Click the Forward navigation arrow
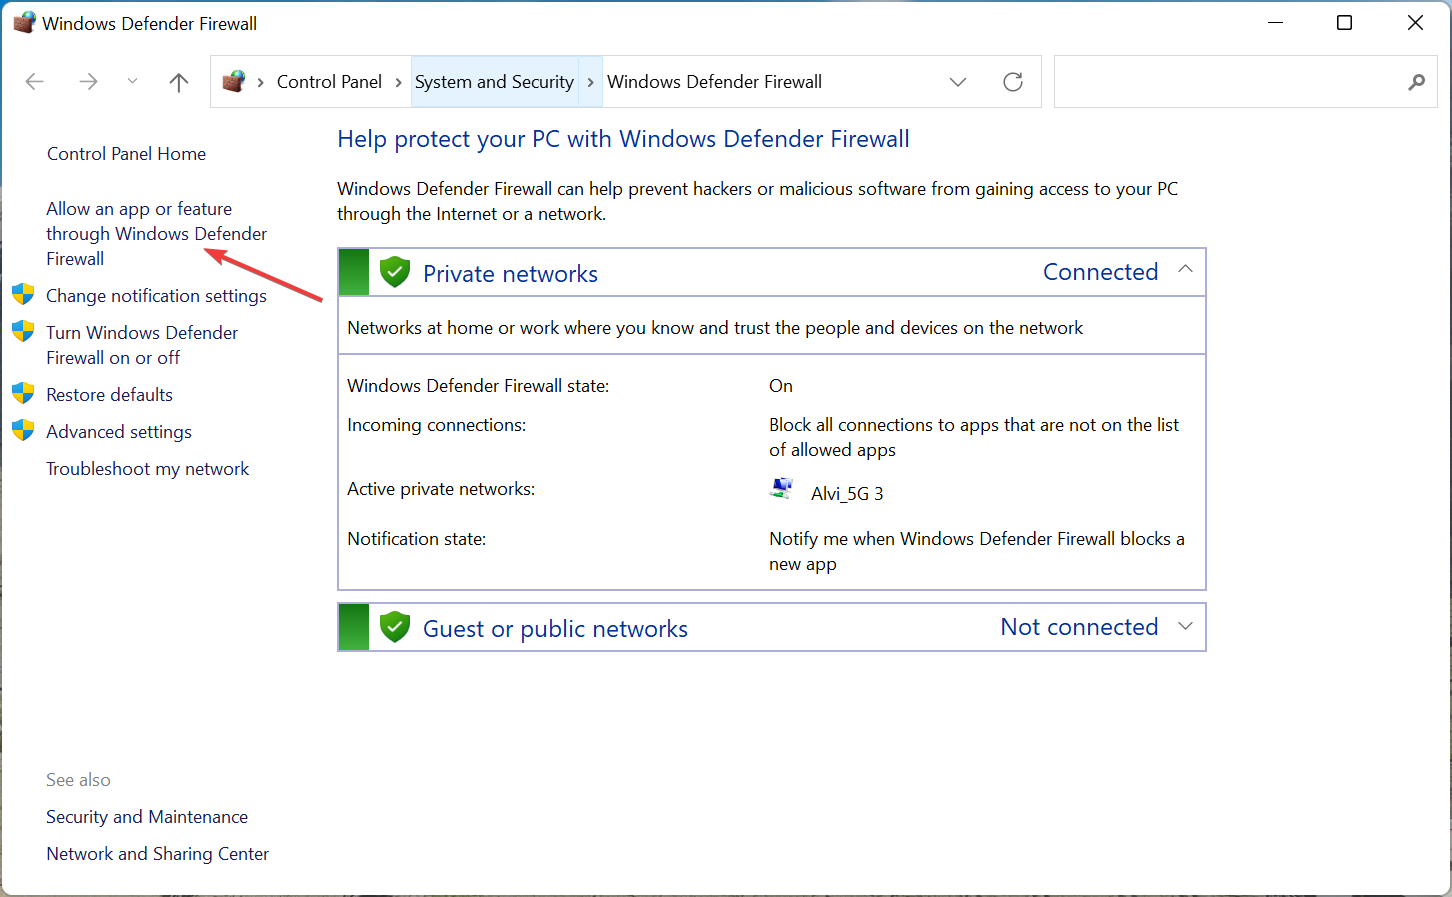The image size is (1452, 897). click(x=88, y=82)
